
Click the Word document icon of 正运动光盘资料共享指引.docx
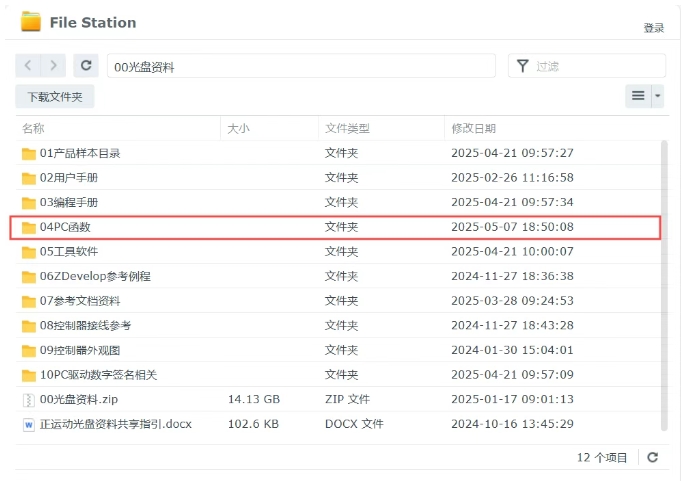pyautogui.click(x=28, y=425)
